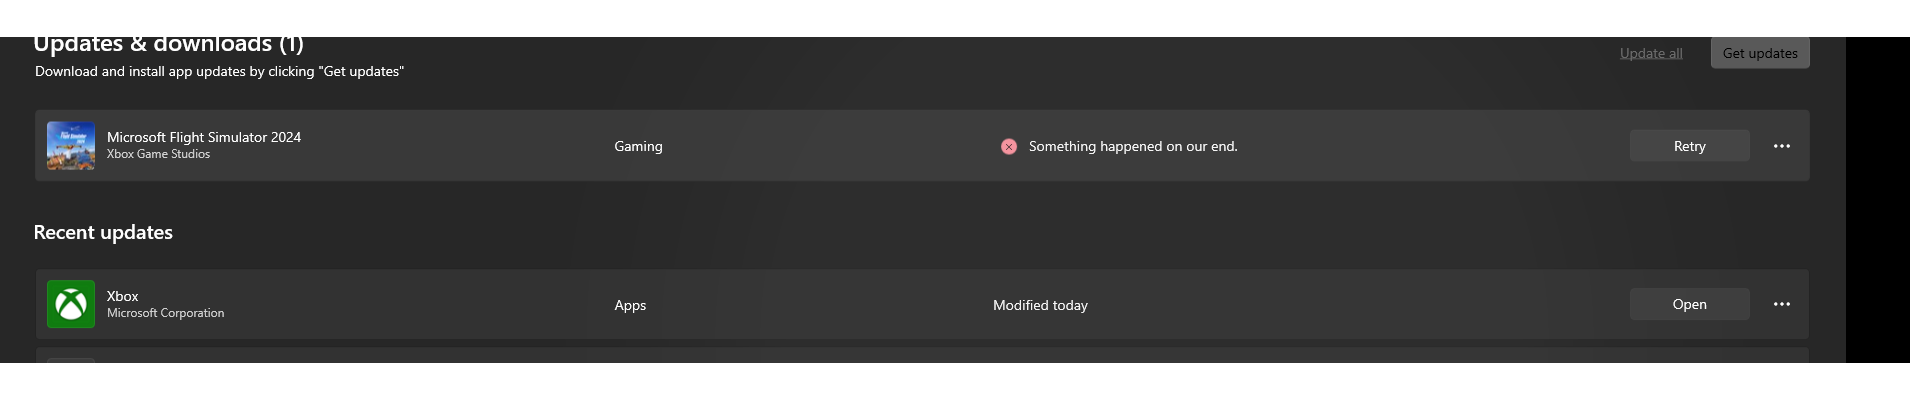Click the Microsoft Corporation publisher text

click(x=165, y=313)
